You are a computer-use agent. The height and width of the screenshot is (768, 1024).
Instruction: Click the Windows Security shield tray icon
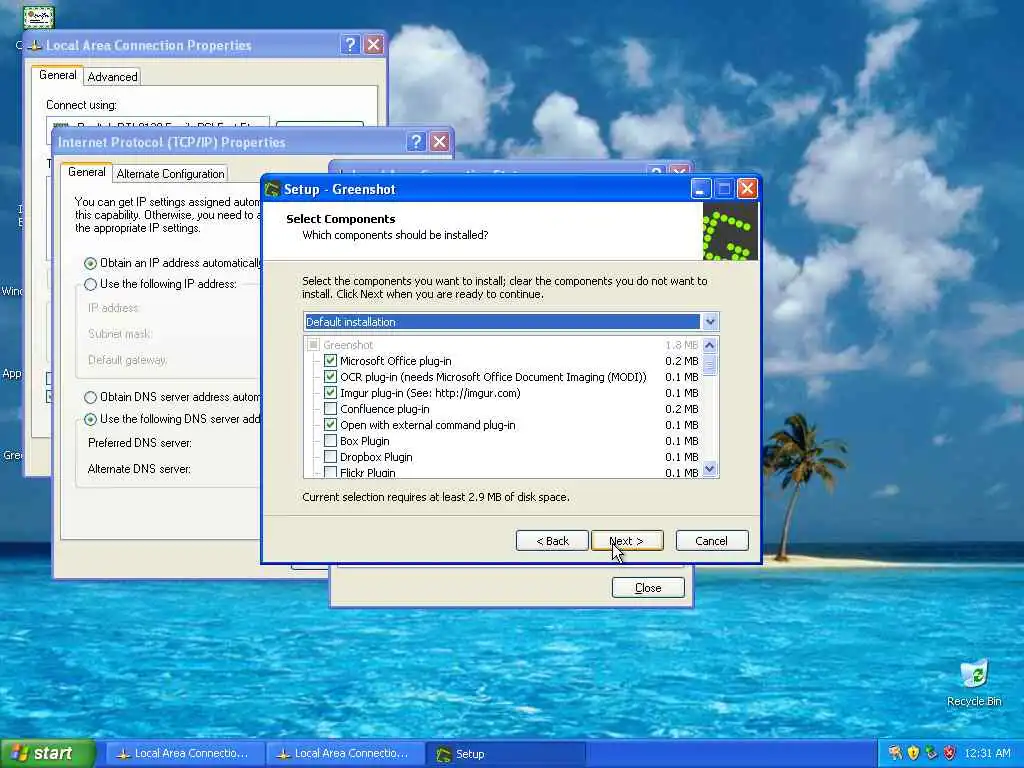pos(913,753)
